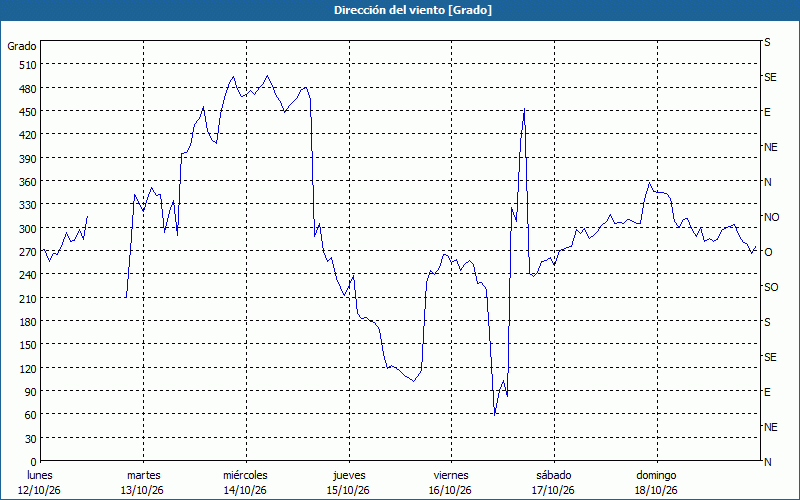Viewport: 800px width, 500px height.
Task: Click the lowest dip near 60 degrees
Action: click(x=494, y=414)
